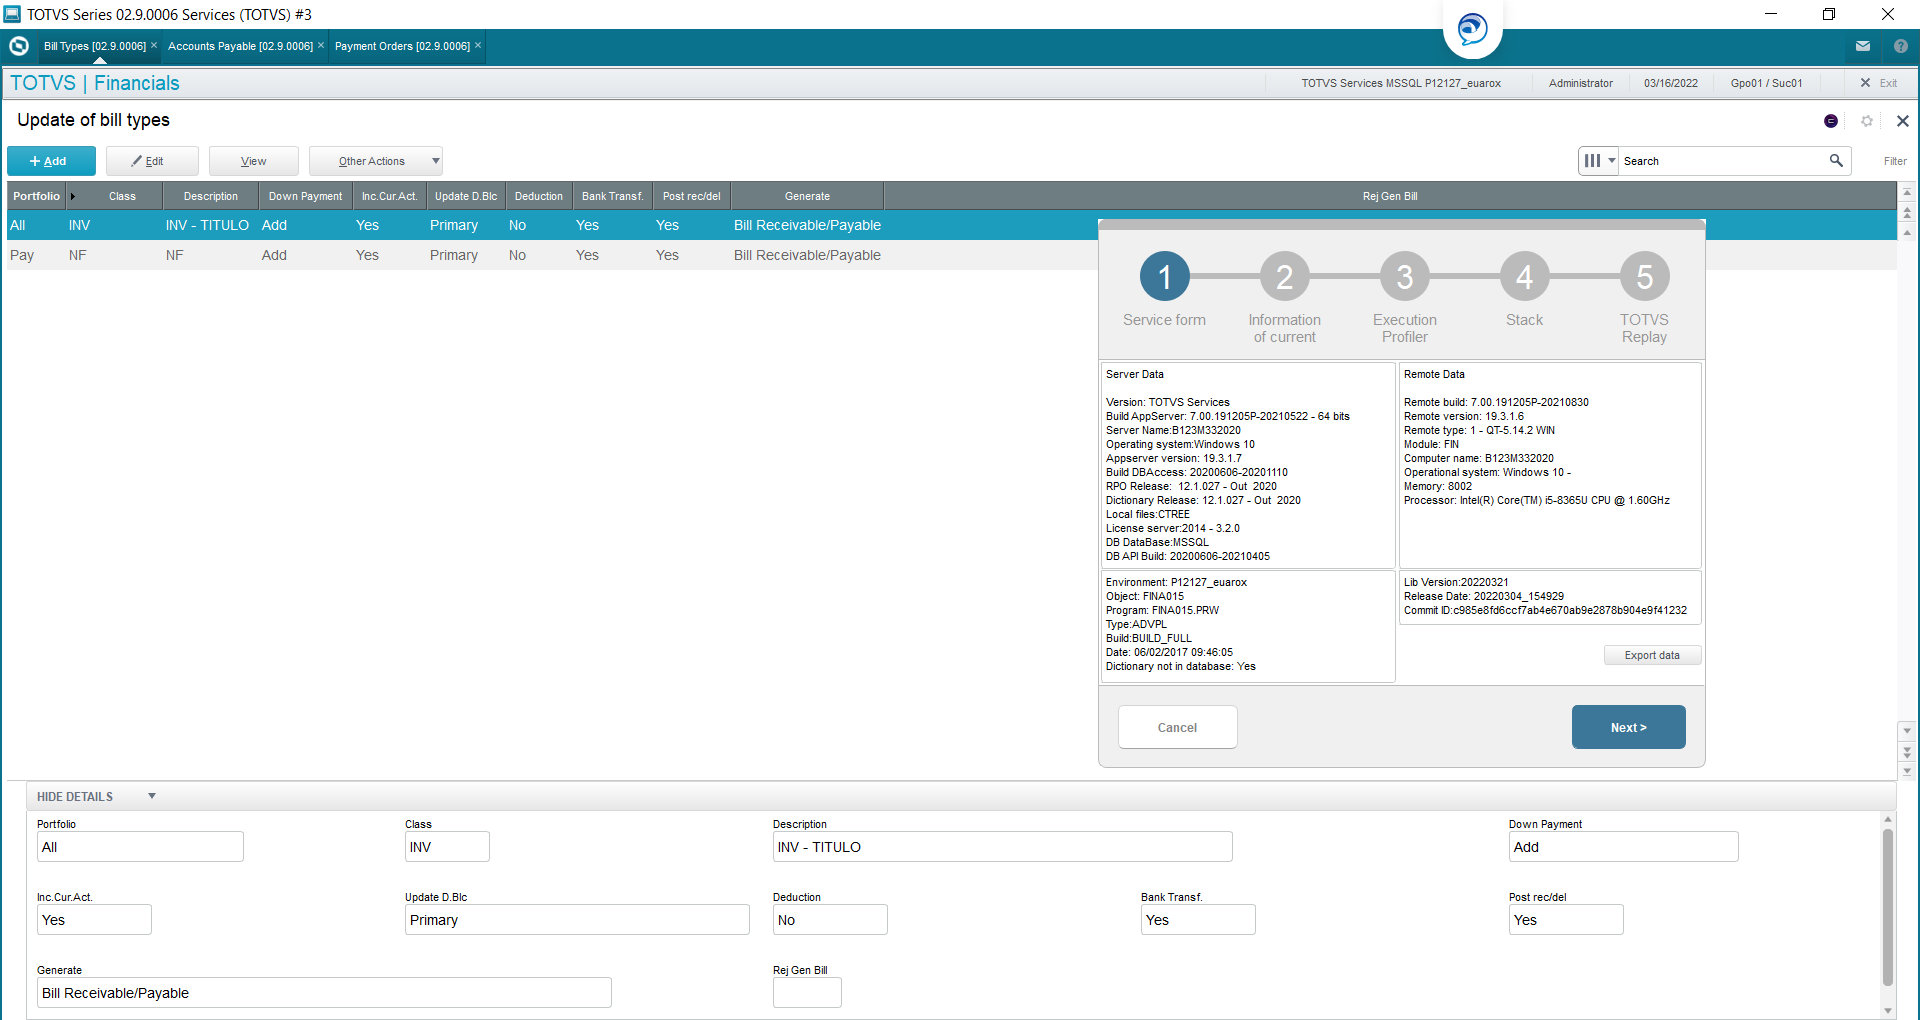Collapse the HIDE DETAILS section

[x=96, y=797]
